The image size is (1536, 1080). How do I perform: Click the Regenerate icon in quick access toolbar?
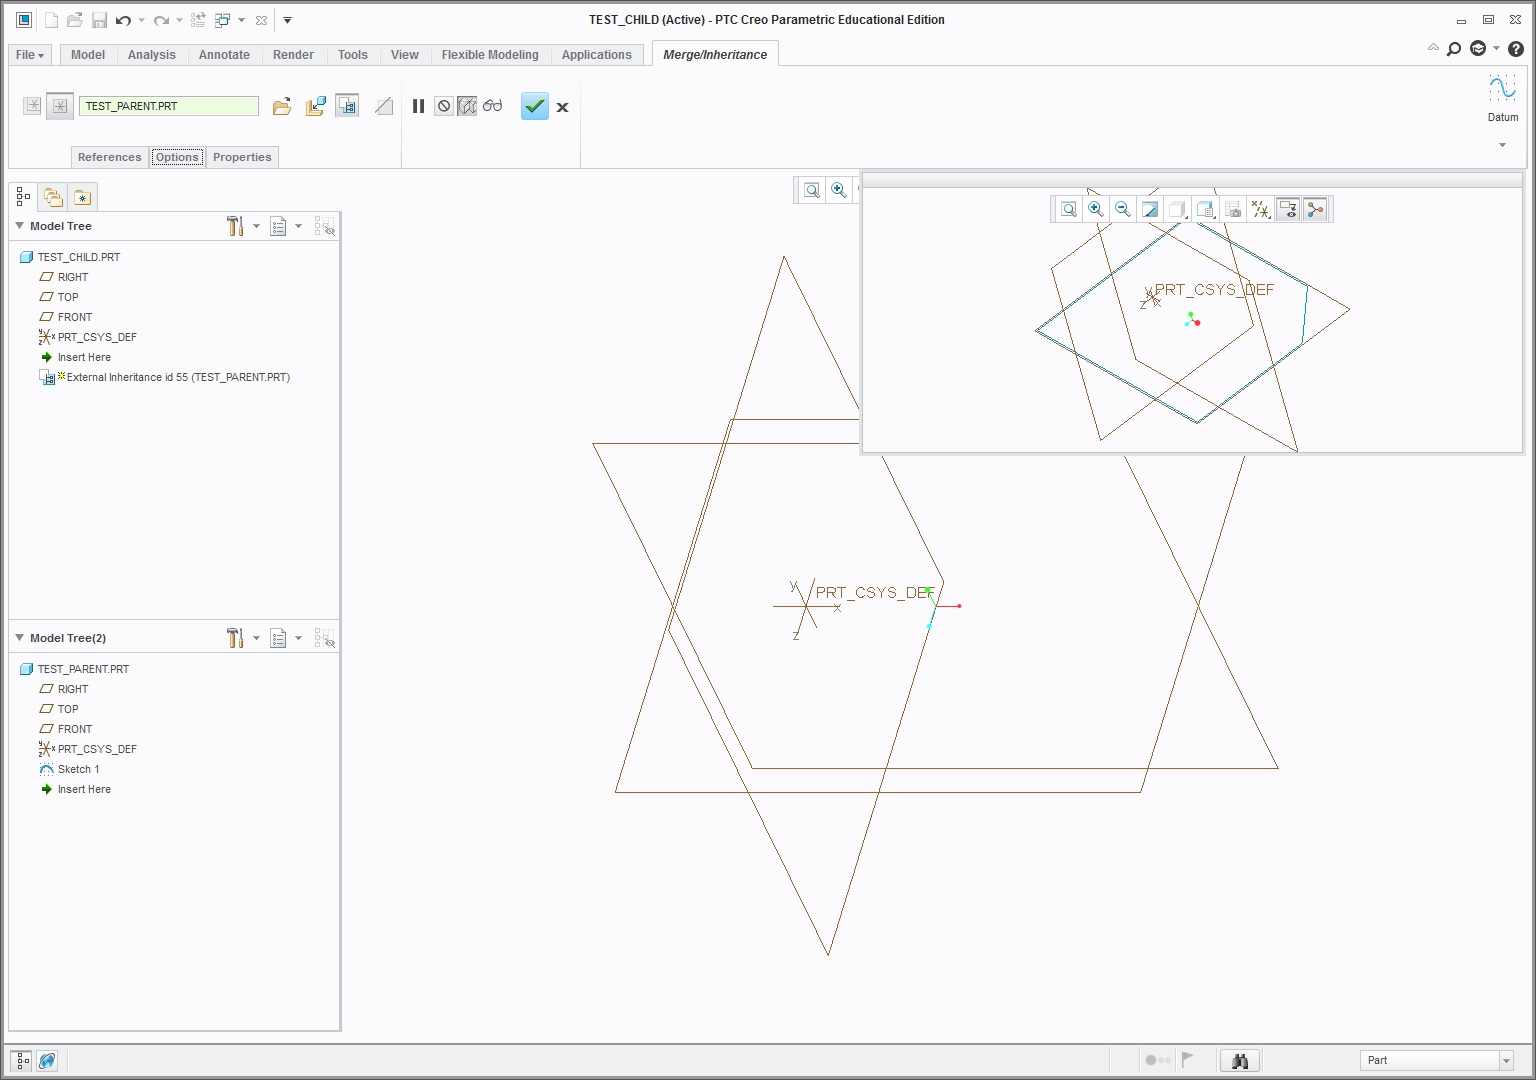tap(198, 20)
